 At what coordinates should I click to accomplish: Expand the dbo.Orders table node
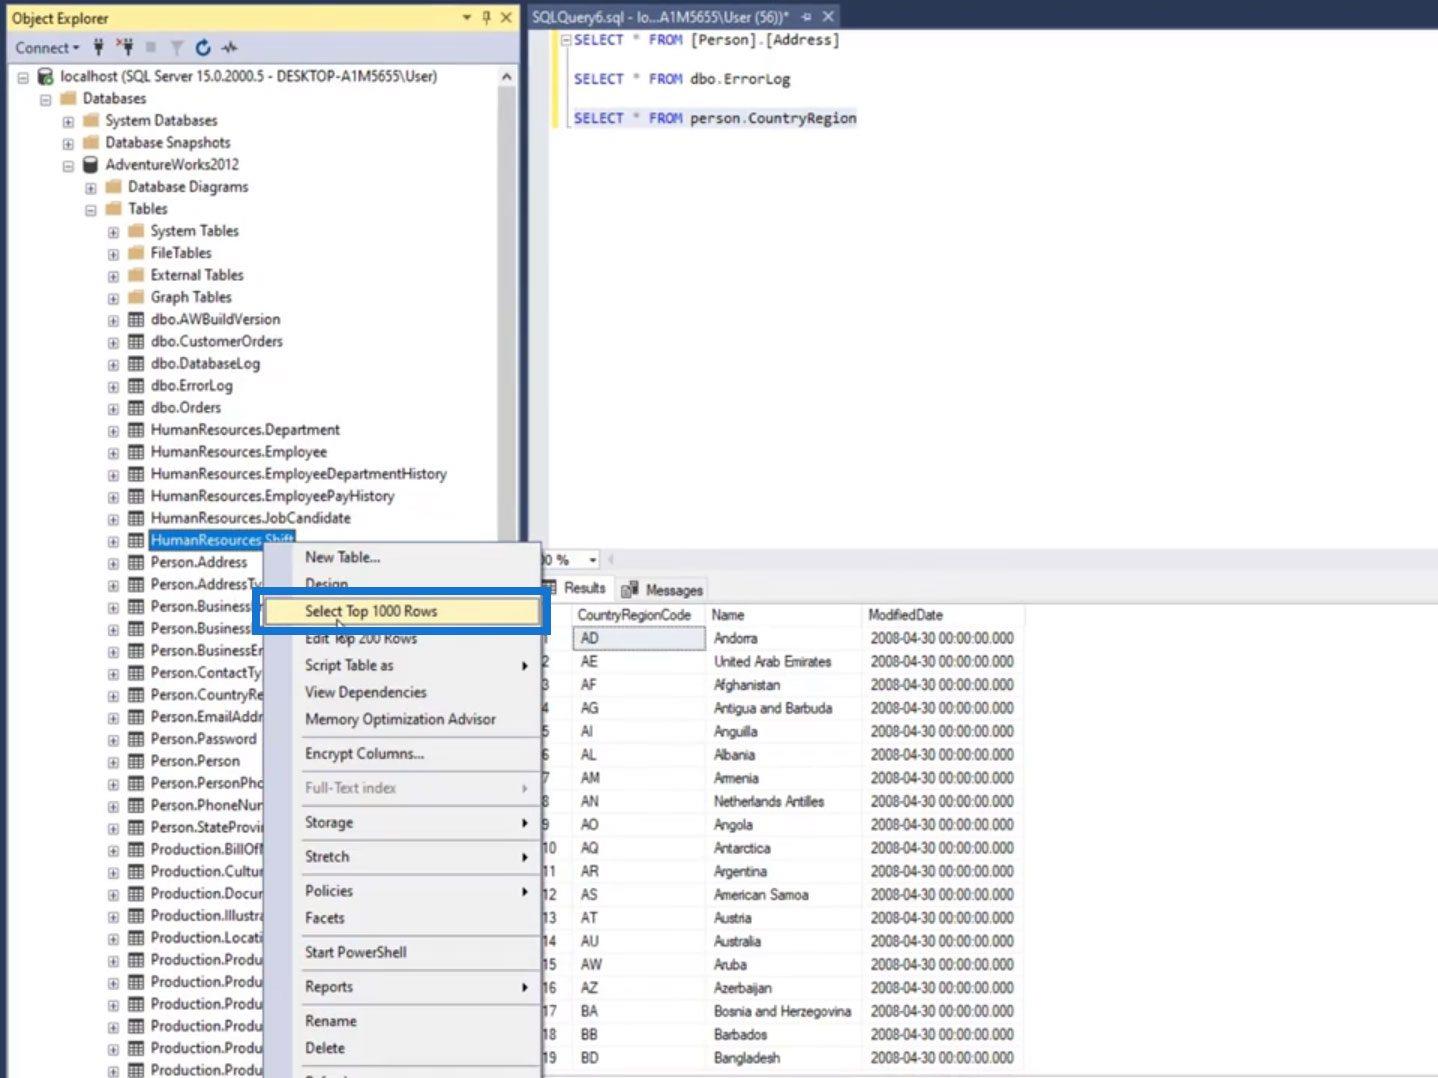tap(113, 409)
